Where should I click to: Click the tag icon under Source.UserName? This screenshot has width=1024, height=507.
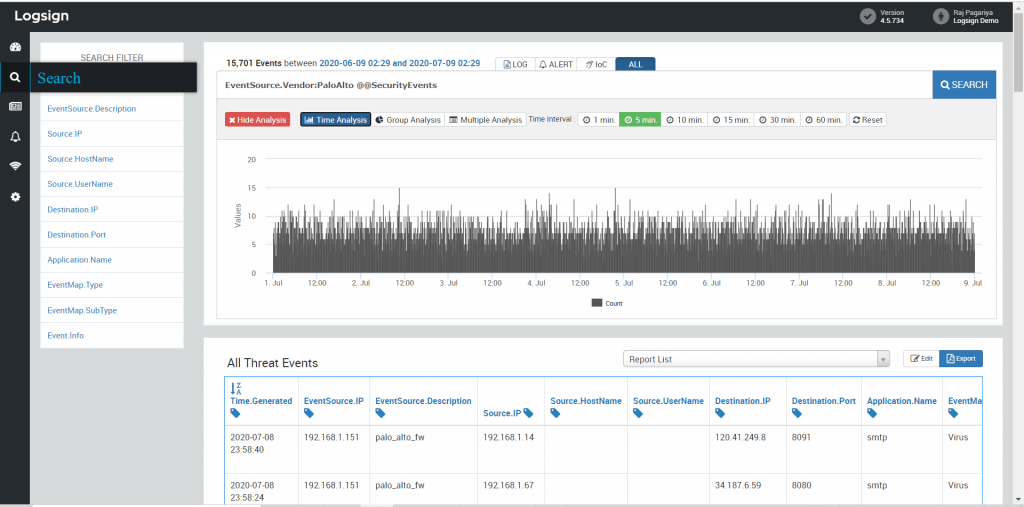tap(638, 414)
